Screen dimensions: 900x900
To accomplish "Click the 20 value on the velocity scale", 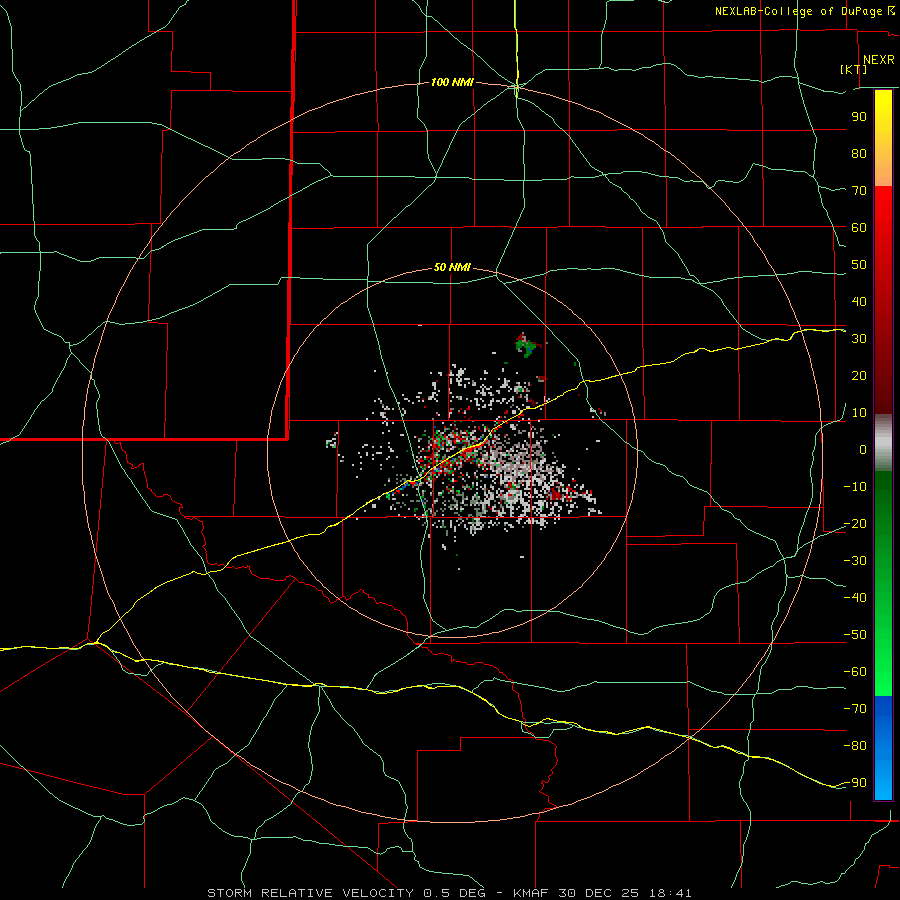I will coord(859,375).
